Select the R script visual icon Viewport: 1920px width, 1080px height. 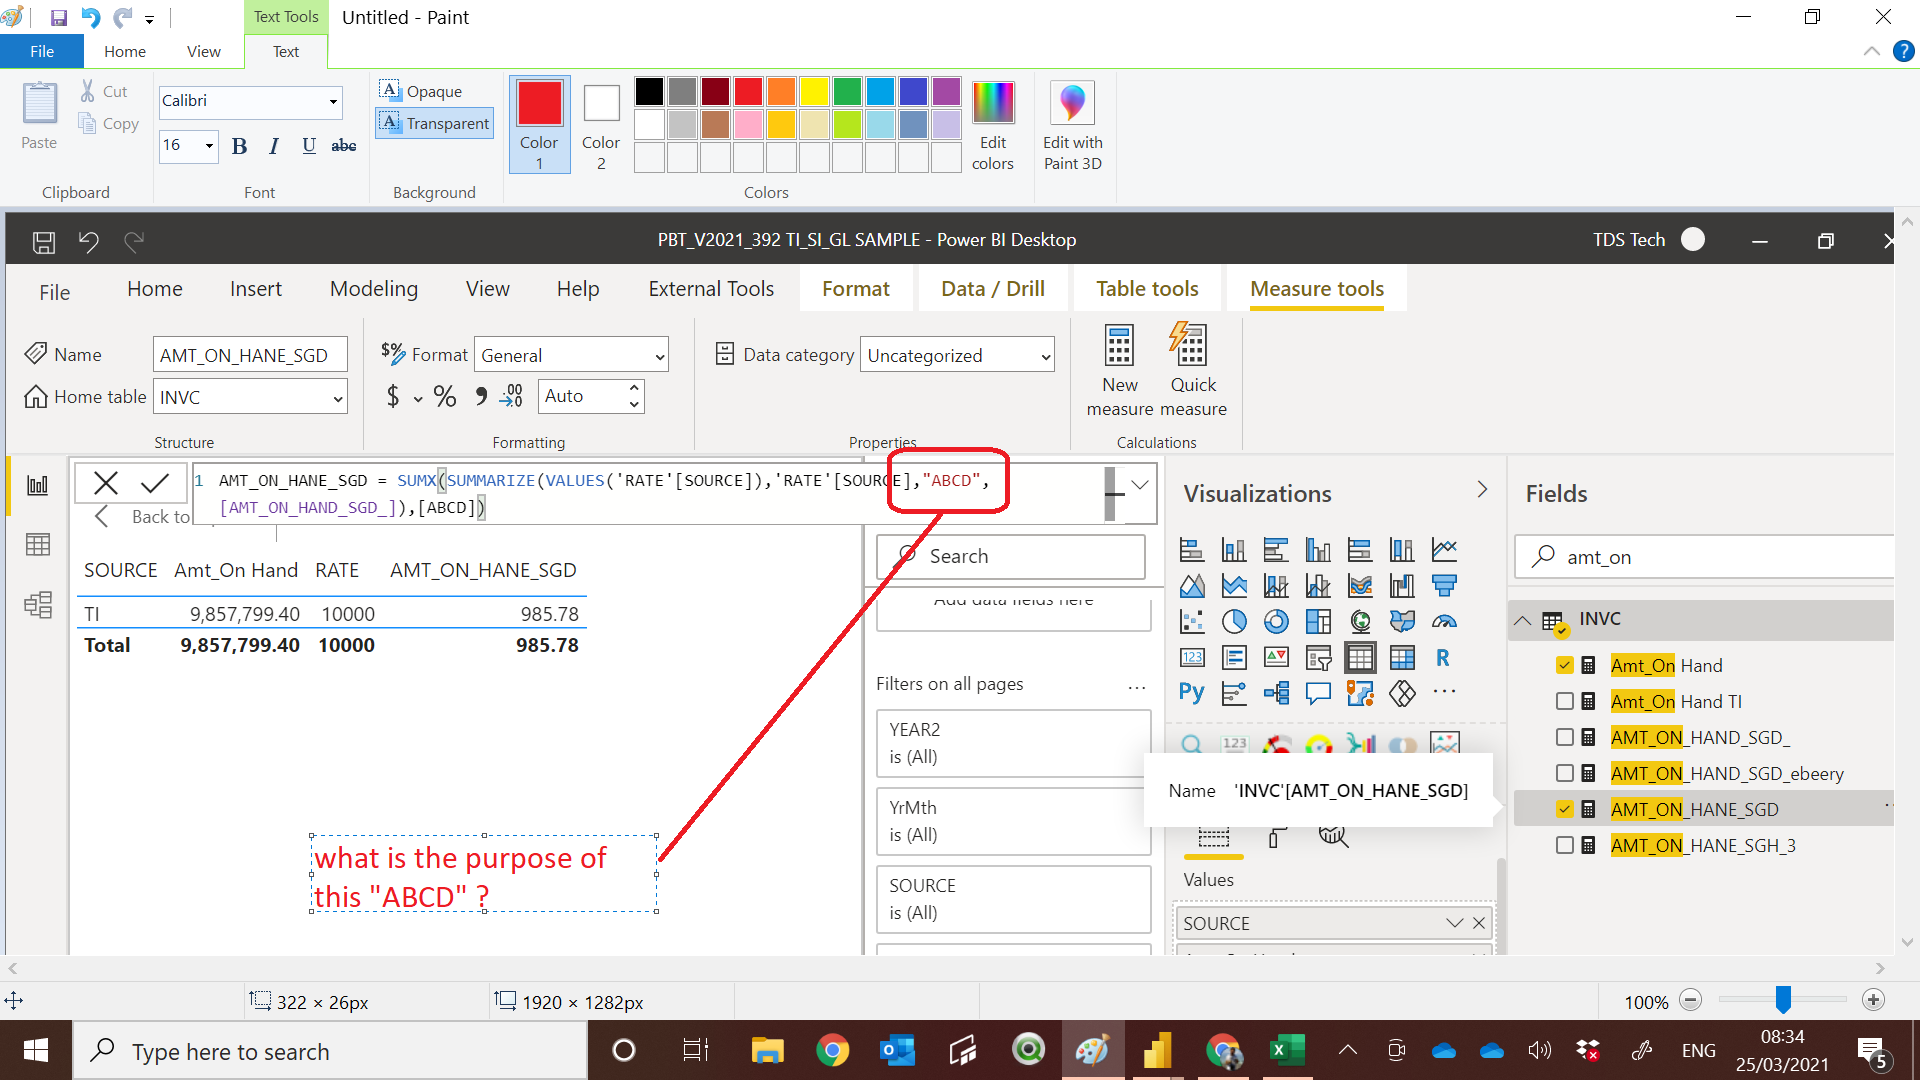[x=1443, y=658]
